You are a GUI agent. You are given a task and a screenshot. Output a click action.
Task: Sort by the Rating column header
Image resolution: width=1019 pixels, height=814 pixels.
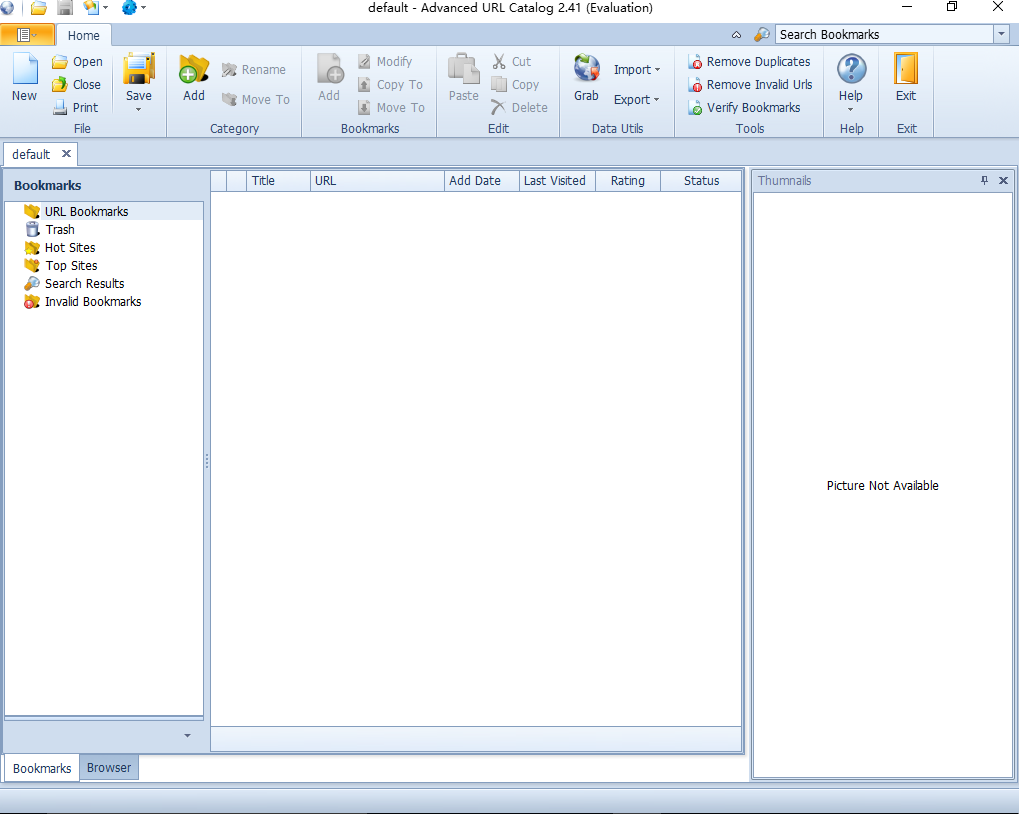tap(628, 181)
